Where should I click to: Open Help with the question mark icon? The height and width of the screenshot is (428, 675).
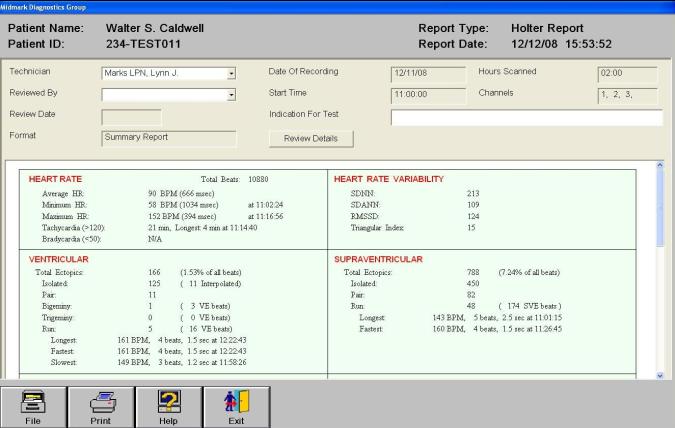click(x=168, y=407)
